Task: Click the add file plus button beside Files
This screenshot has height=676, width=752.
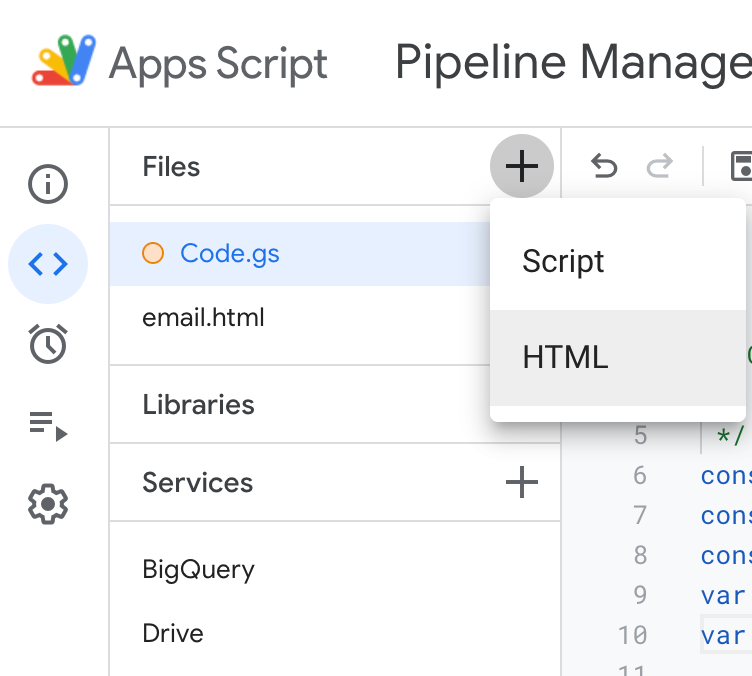Action: coord(522,166)
